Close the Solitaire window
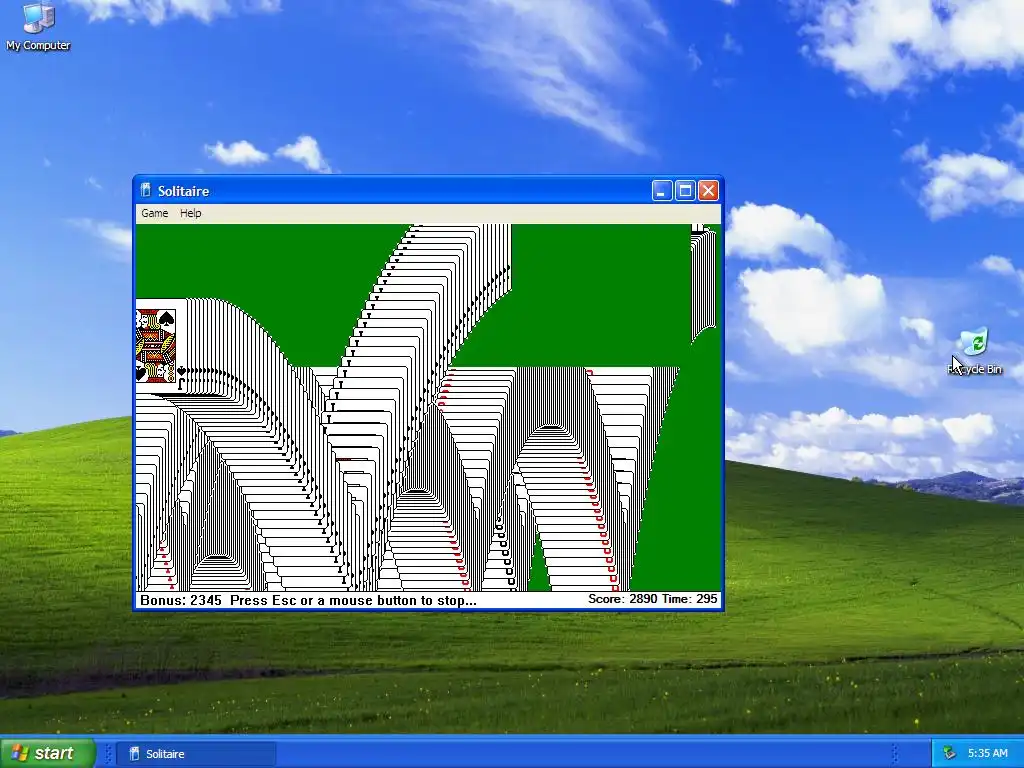 point(709,191)
